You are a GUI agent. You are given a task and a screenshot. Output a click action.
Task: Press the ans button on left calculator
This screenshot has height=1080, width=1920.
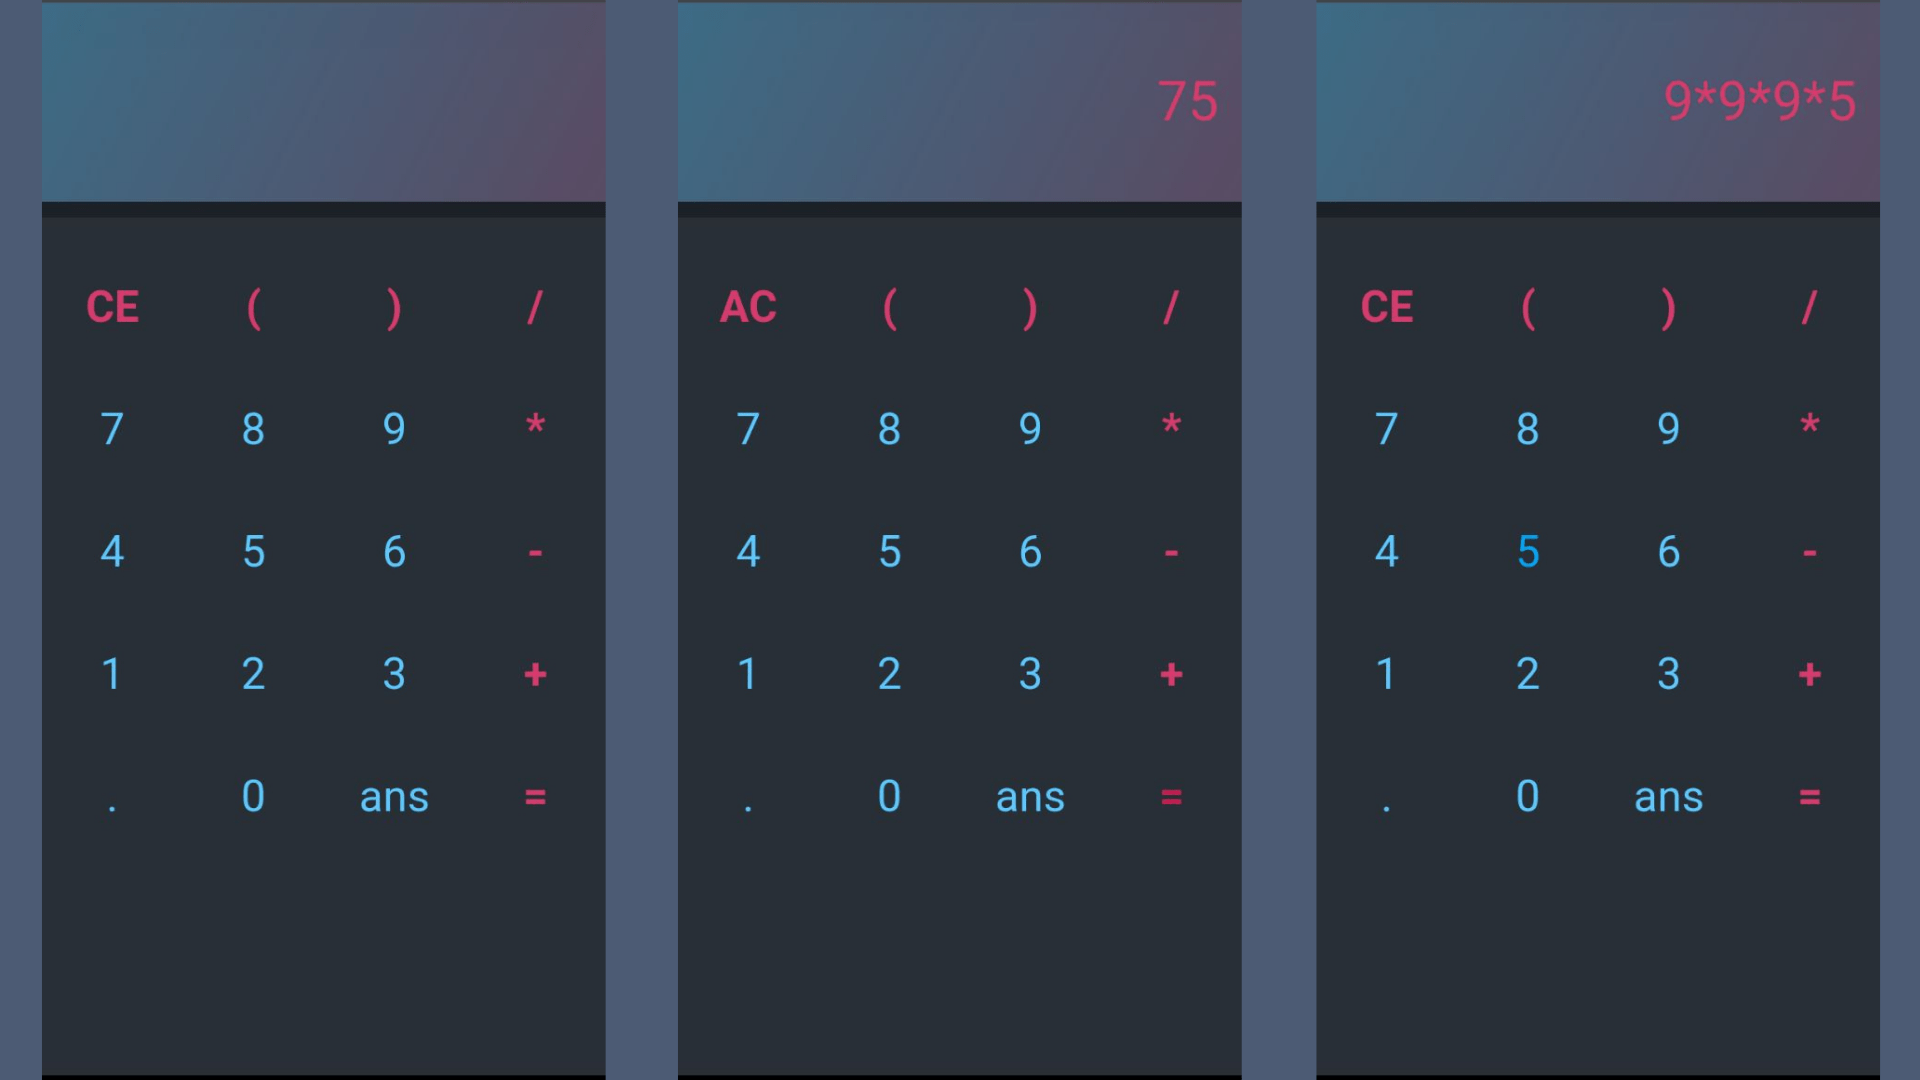(x=393, y=795)
